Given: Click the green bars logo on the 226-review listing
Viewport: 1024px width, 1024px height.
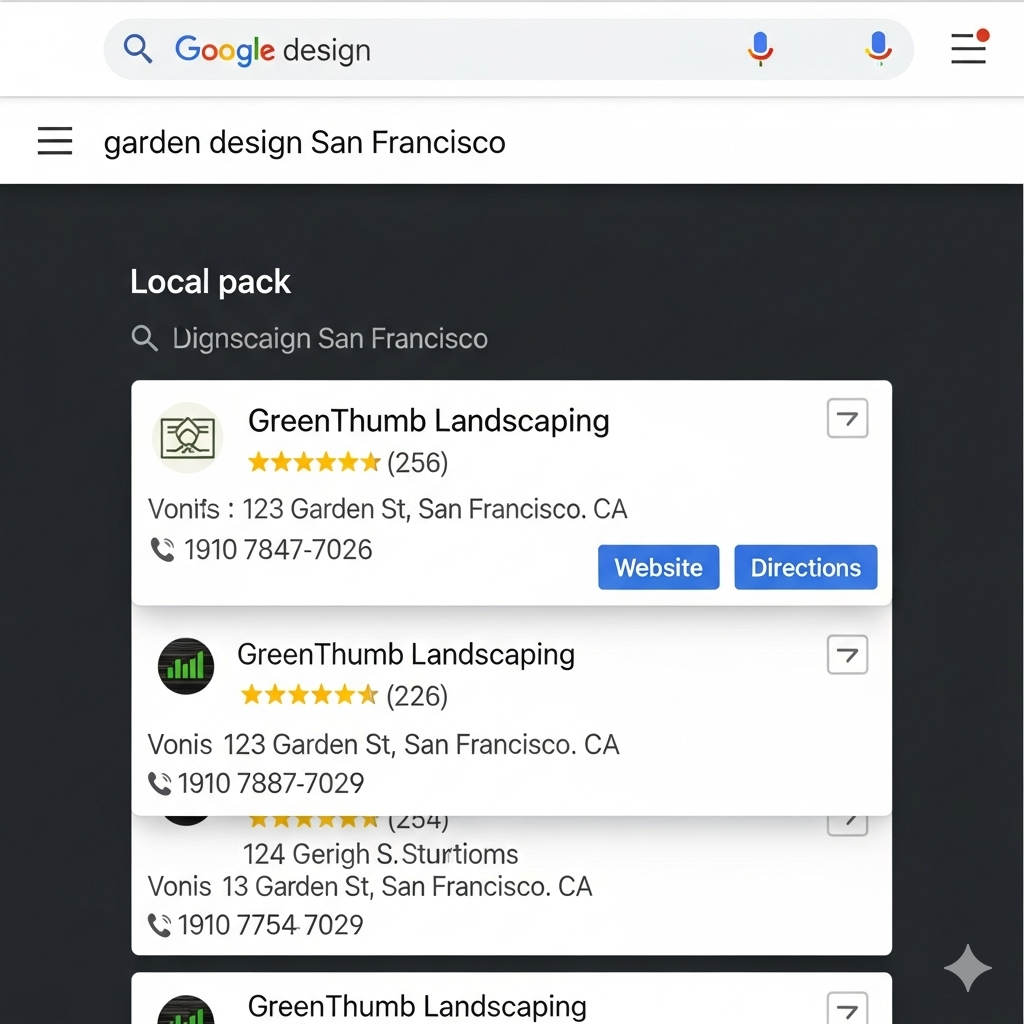Looking at the screenshot, I should tap(186, 666).
